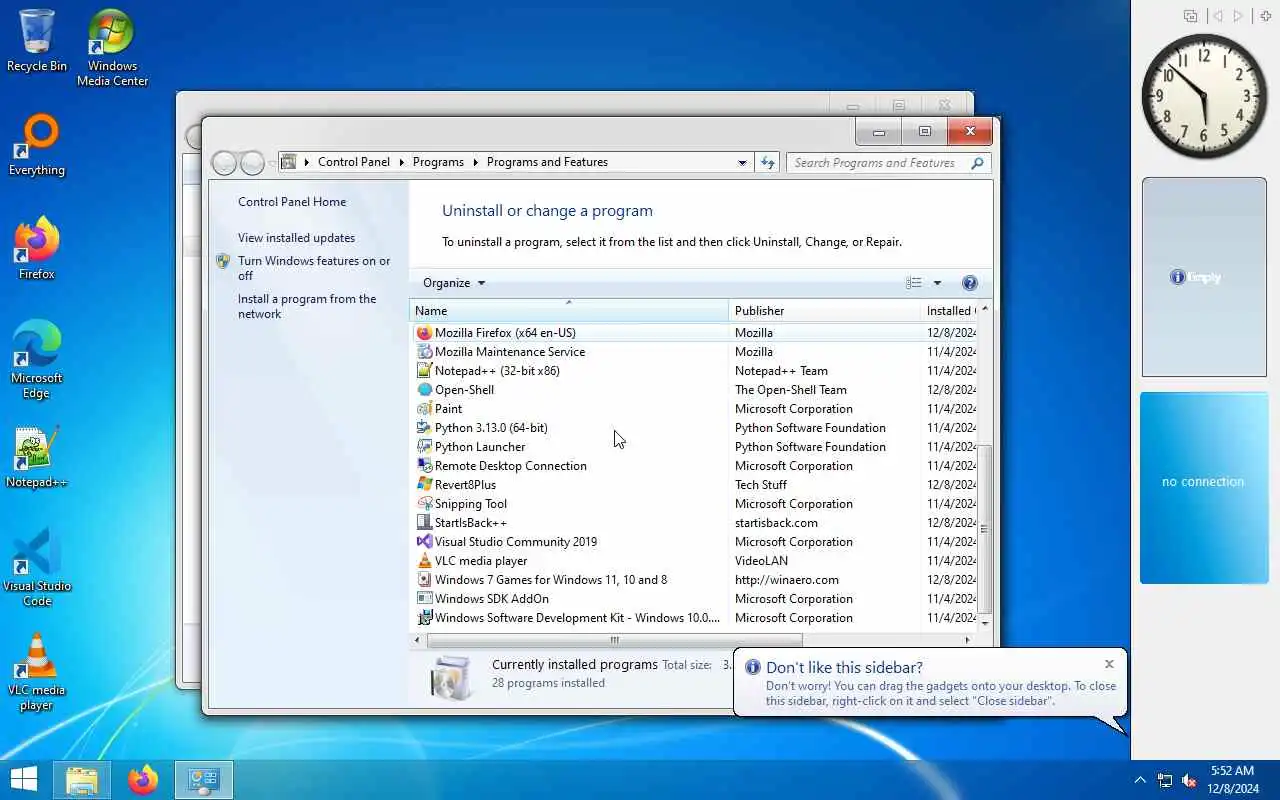1280x800 pixels.
Task: Click the Control Panel breadcrumb
Action: click(x=354, y=162)
